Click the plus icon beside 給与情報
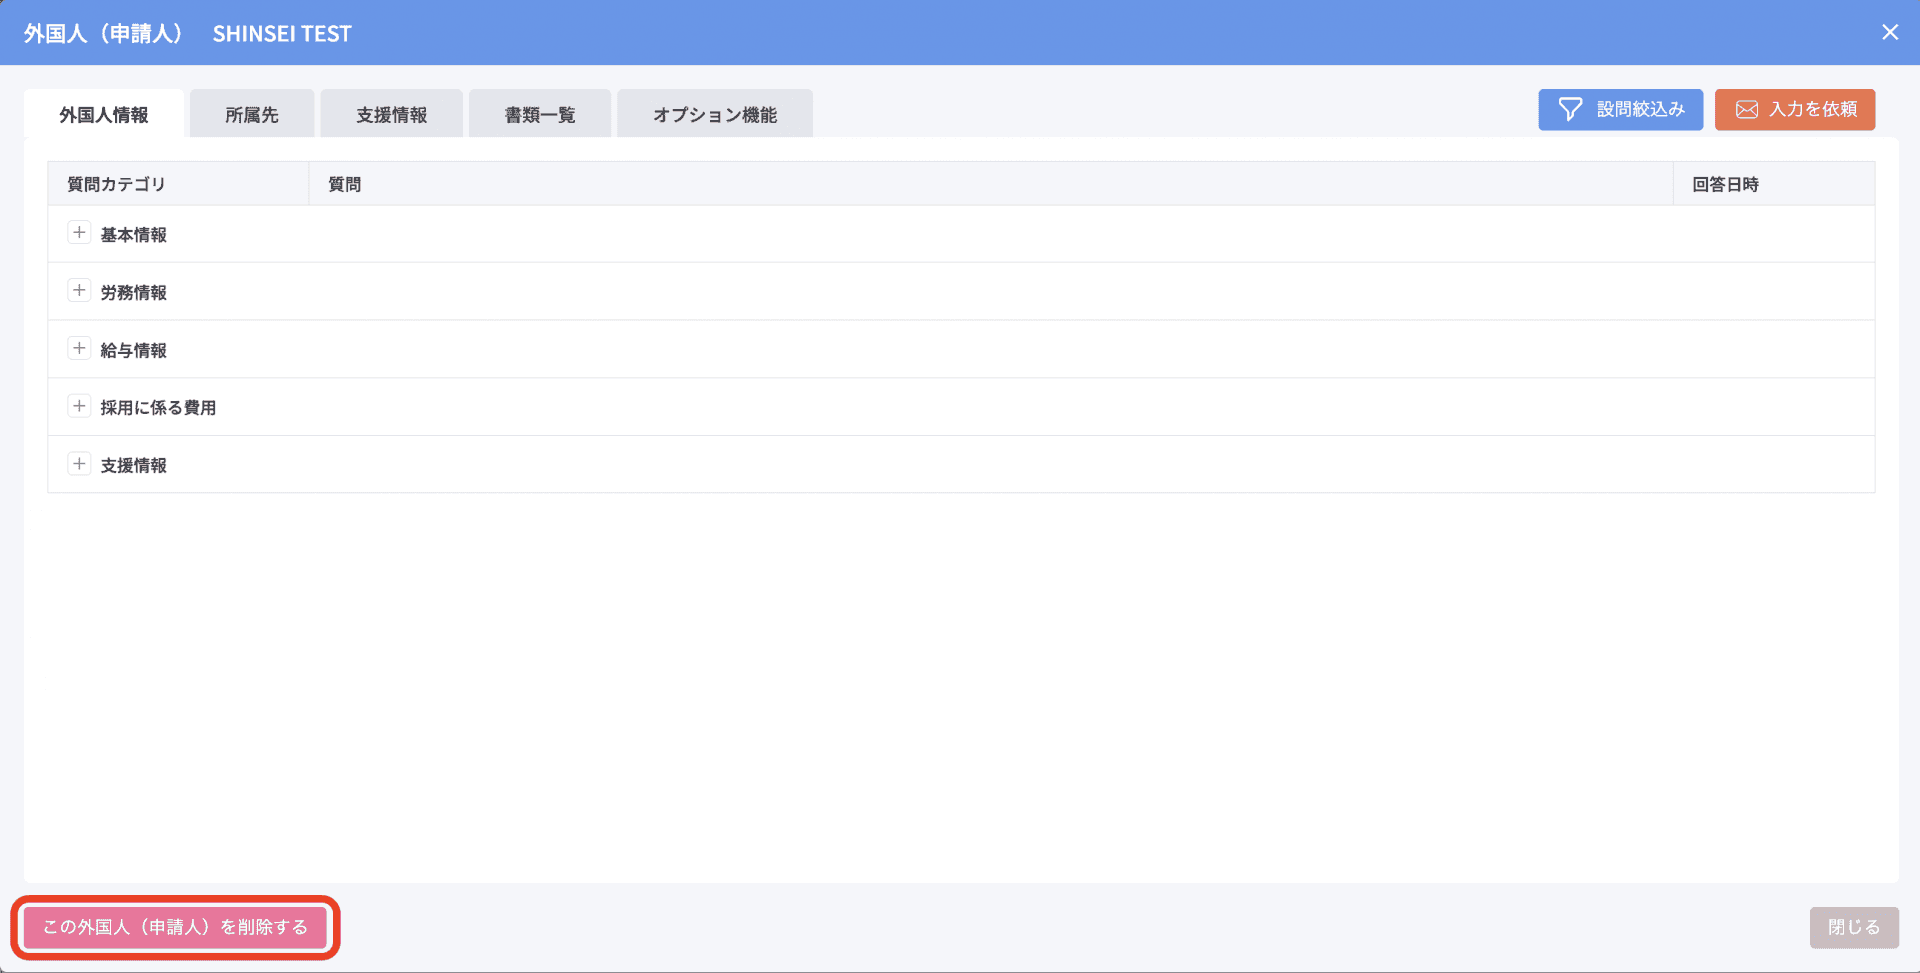The height and width of the screenshot is (973, 1920). coord(79,349)
